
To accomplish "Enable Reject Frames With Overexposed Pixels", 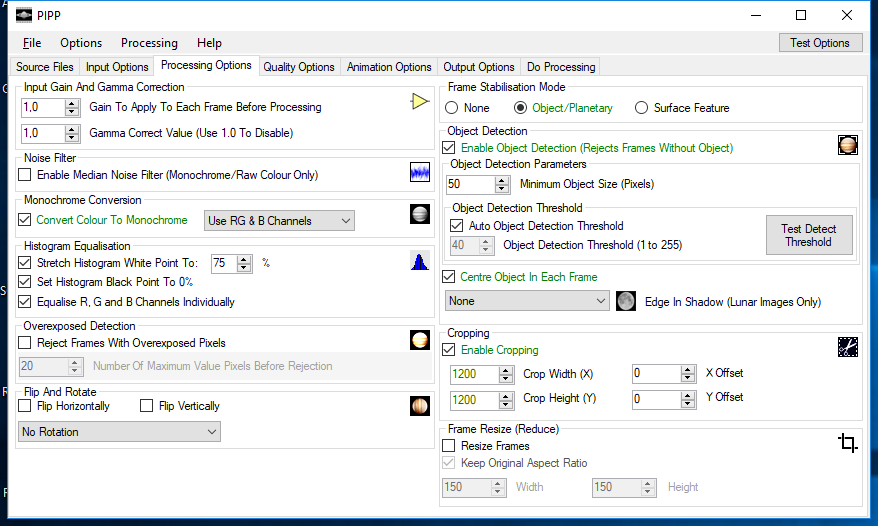I will pyautogui.click(x=25, y=343).
